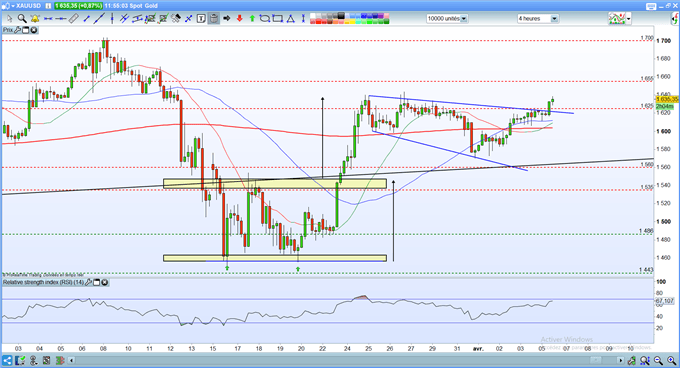Open RSI indicator wrench settings
Image resolution: width=680 pixels, height=368 pixels.
(x=88, y=282)
